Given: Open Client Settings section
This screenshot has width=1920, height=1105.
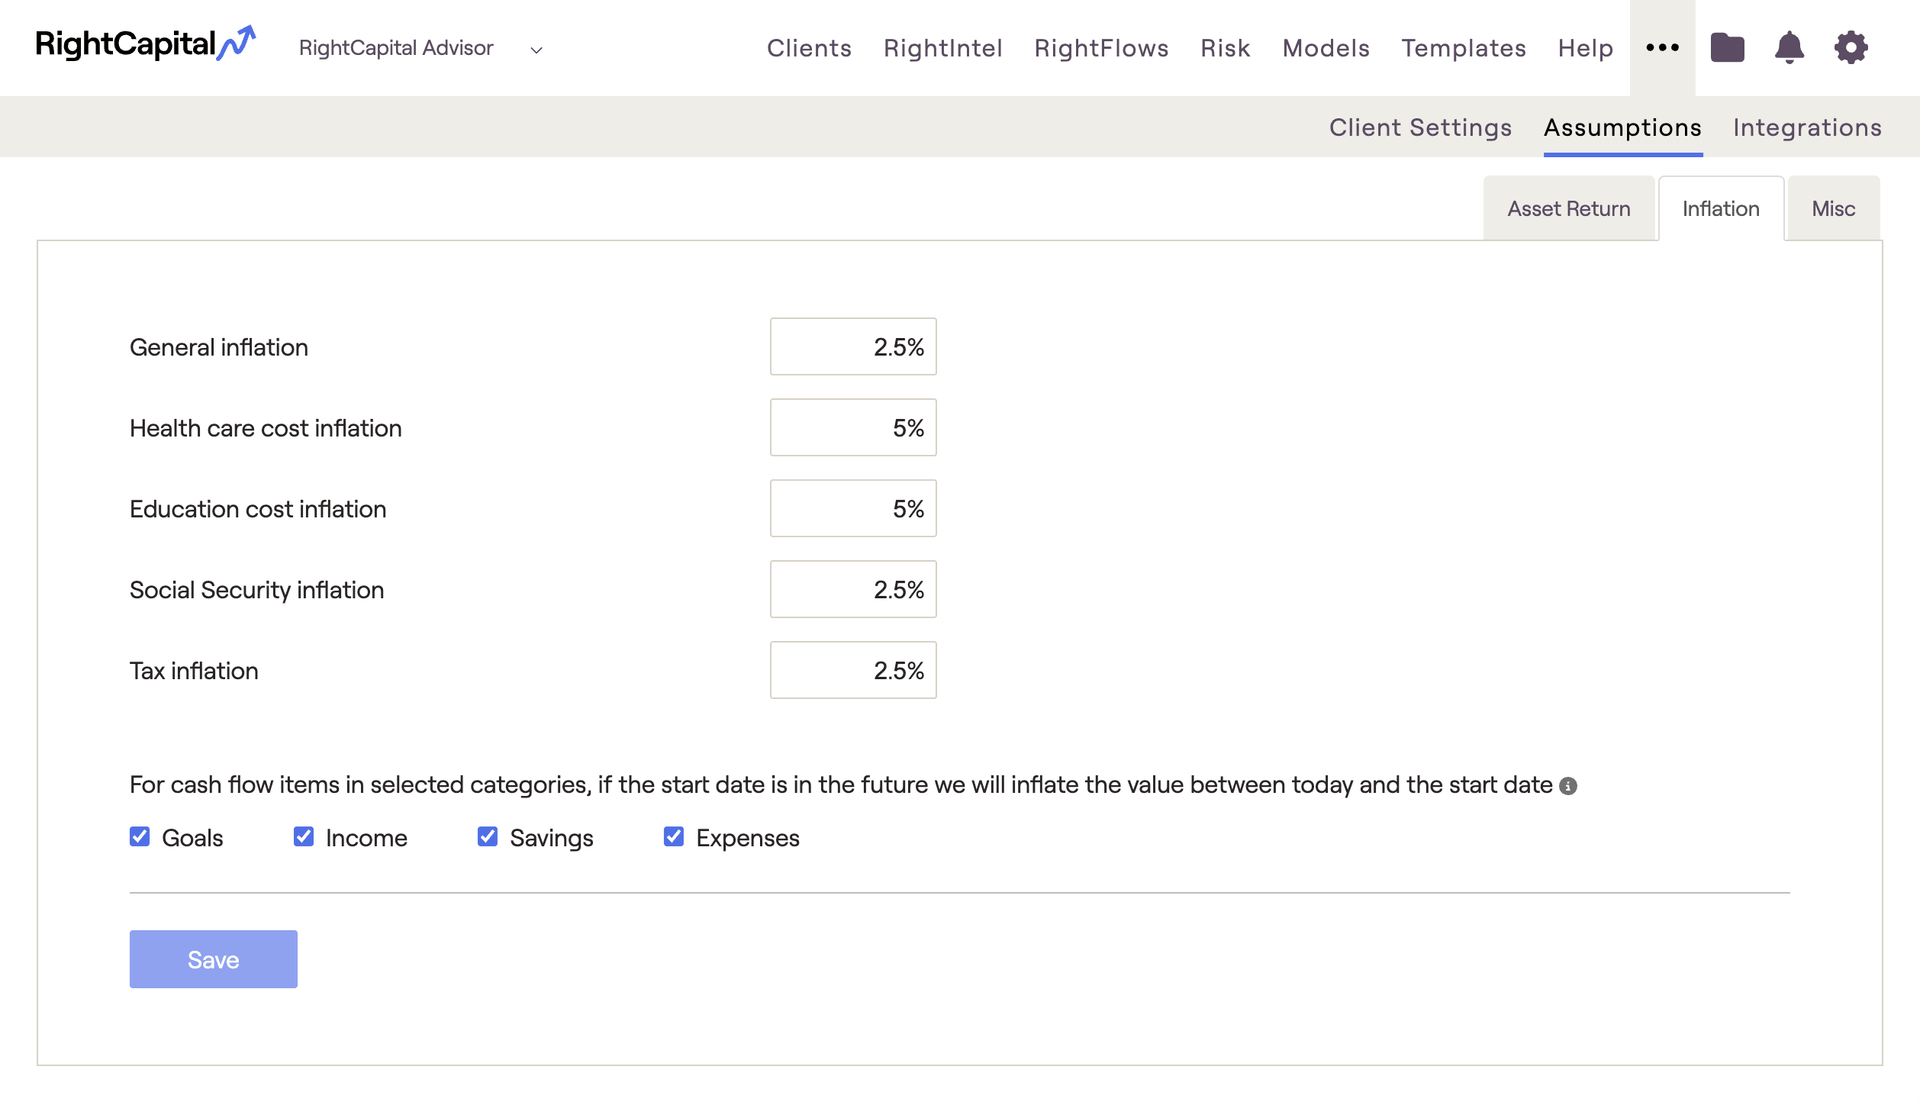Looking at the screenshot, I should 1420,128.
